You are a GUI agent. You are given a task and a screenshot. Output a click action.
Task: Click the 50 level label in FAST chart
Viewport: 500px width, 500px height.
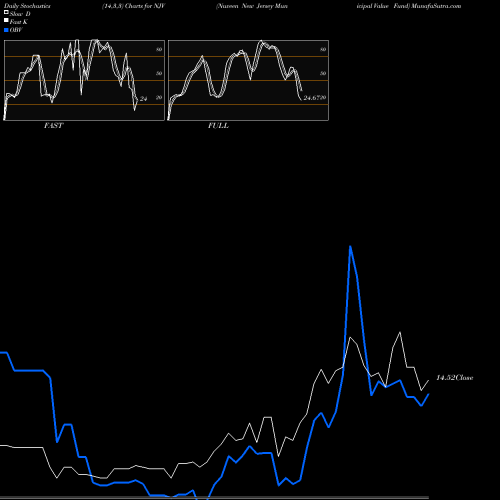tap(159, 73)
